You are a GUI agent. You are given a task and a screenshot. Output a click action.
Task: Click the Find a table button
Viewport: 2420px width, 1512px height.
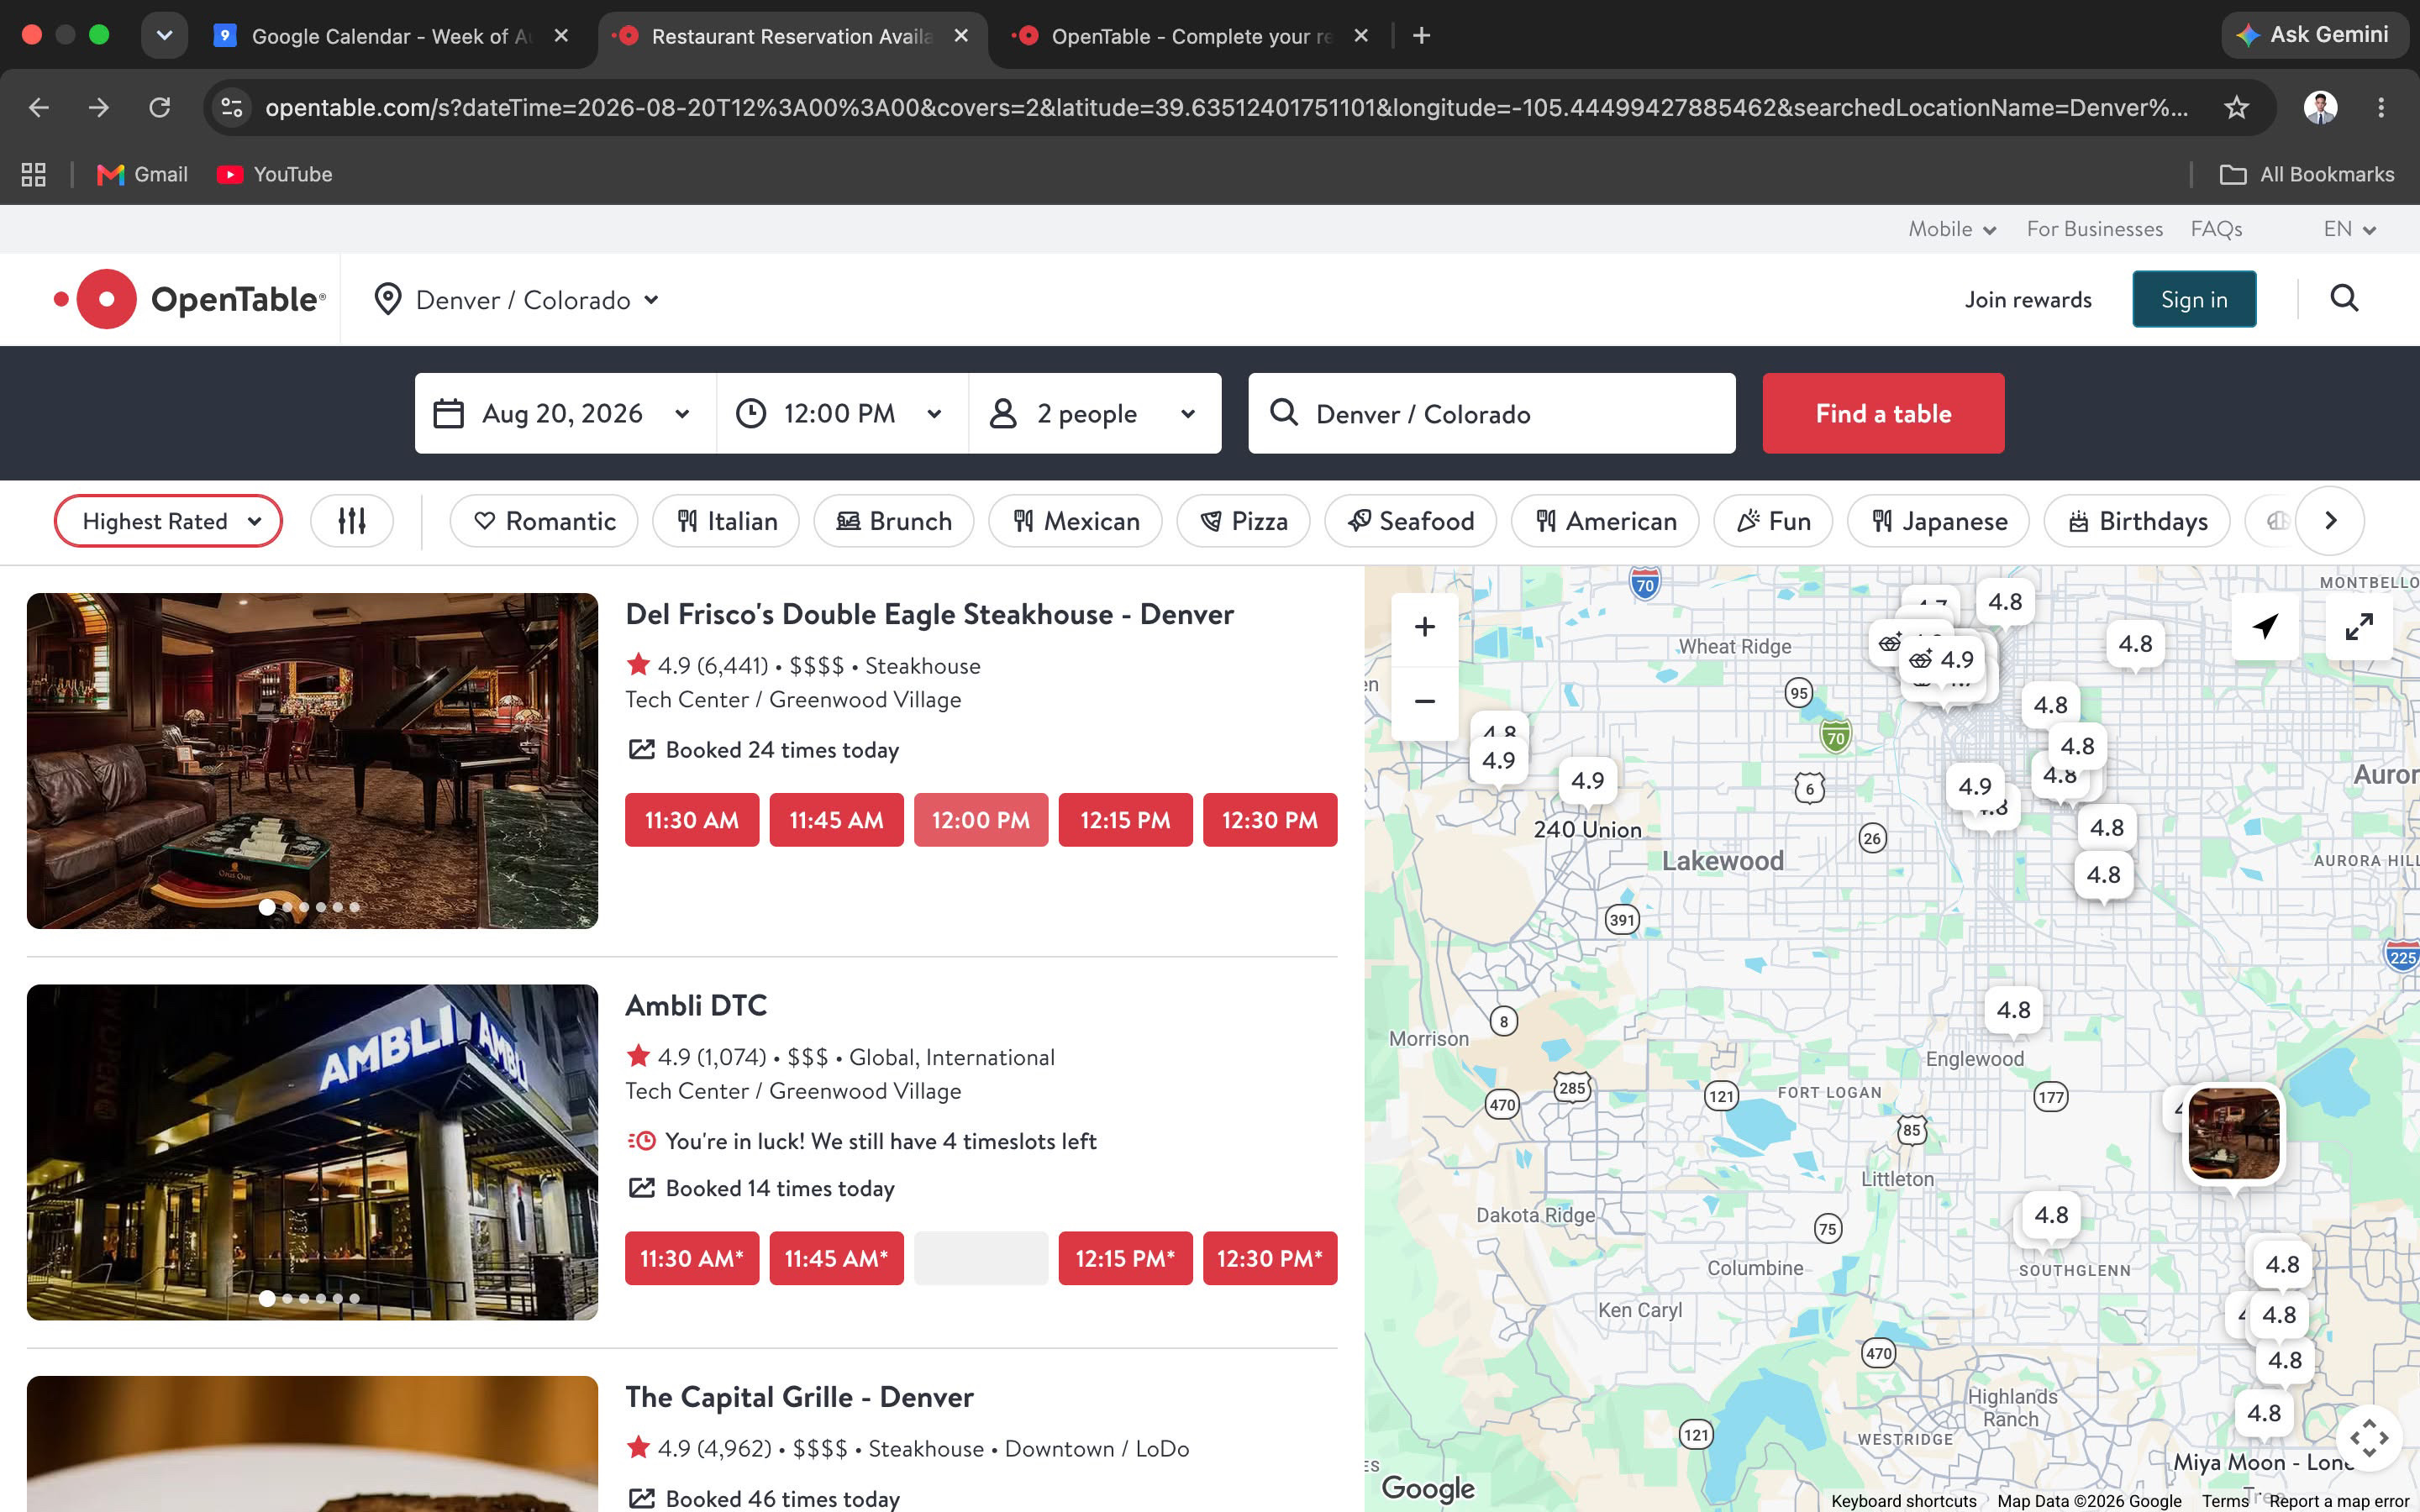point(1883,413)
